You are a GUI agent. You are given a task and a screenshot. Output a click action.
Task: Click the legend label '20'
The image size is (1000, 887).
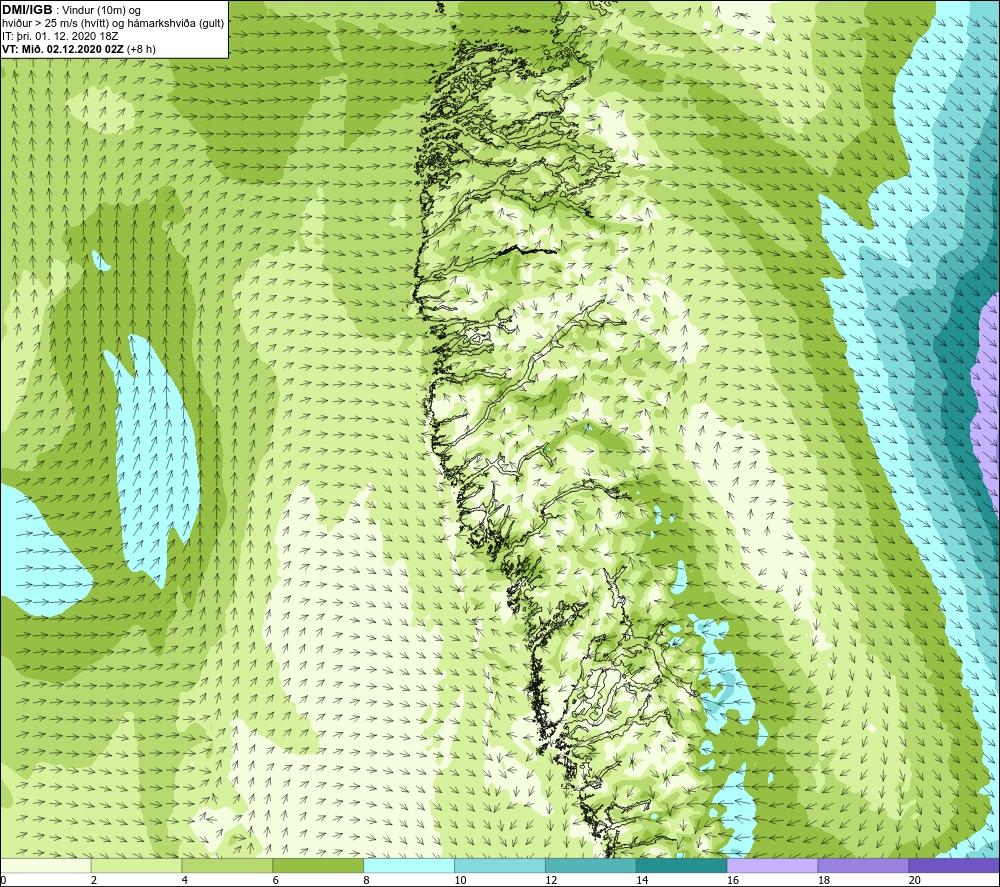[915, 881]
